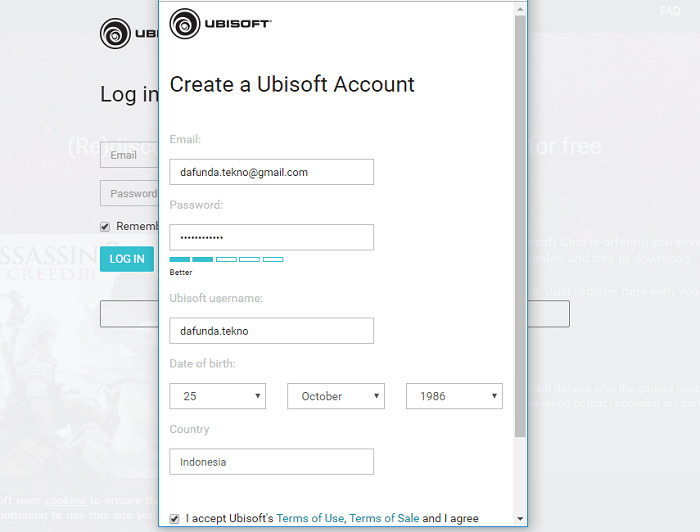Click the email field containing dafunda.tekno@gmail.com
The image size is (700, 532).
[271, 172]
